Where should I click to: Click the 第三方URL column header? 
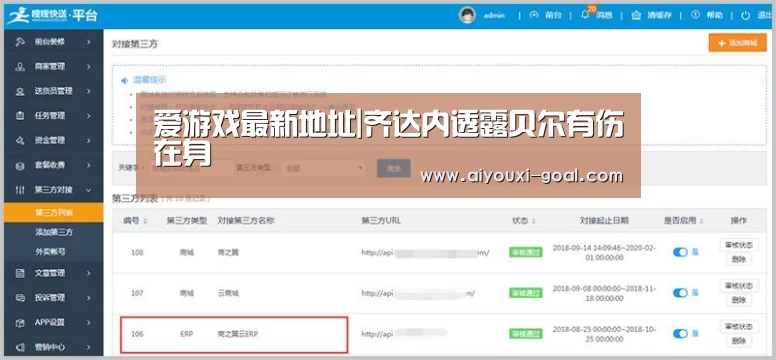tap(381, 221)
